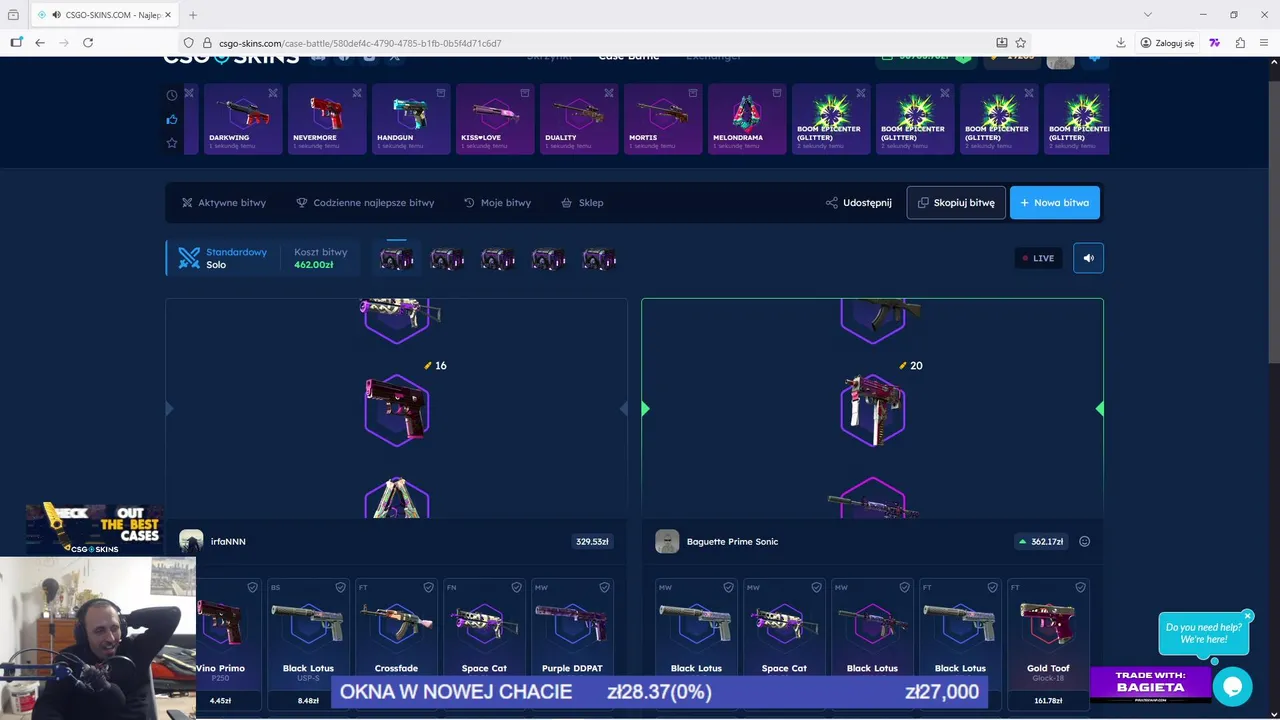Click the crossed swords Standardowy mode icon
This screenshot has height=720, width=1280.
[x=189, y=258]
